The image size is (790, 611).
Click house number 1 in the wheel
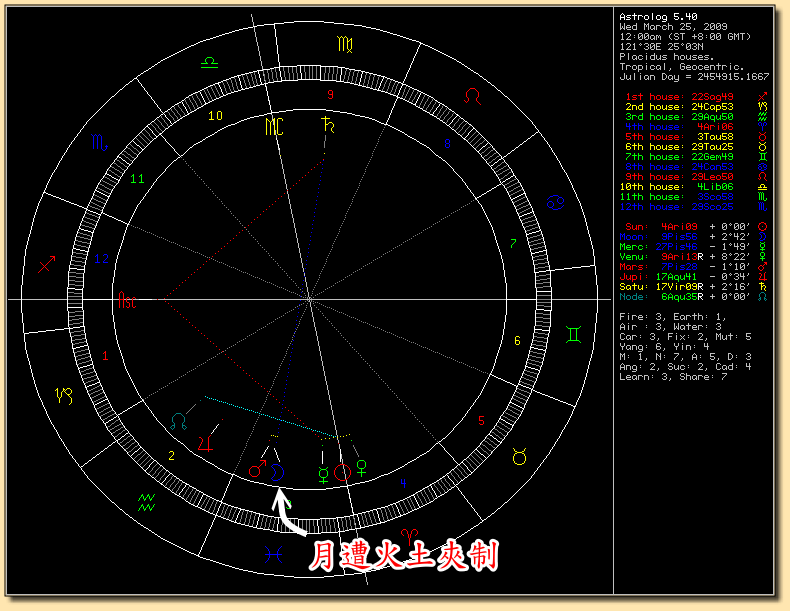click(105, 356)
